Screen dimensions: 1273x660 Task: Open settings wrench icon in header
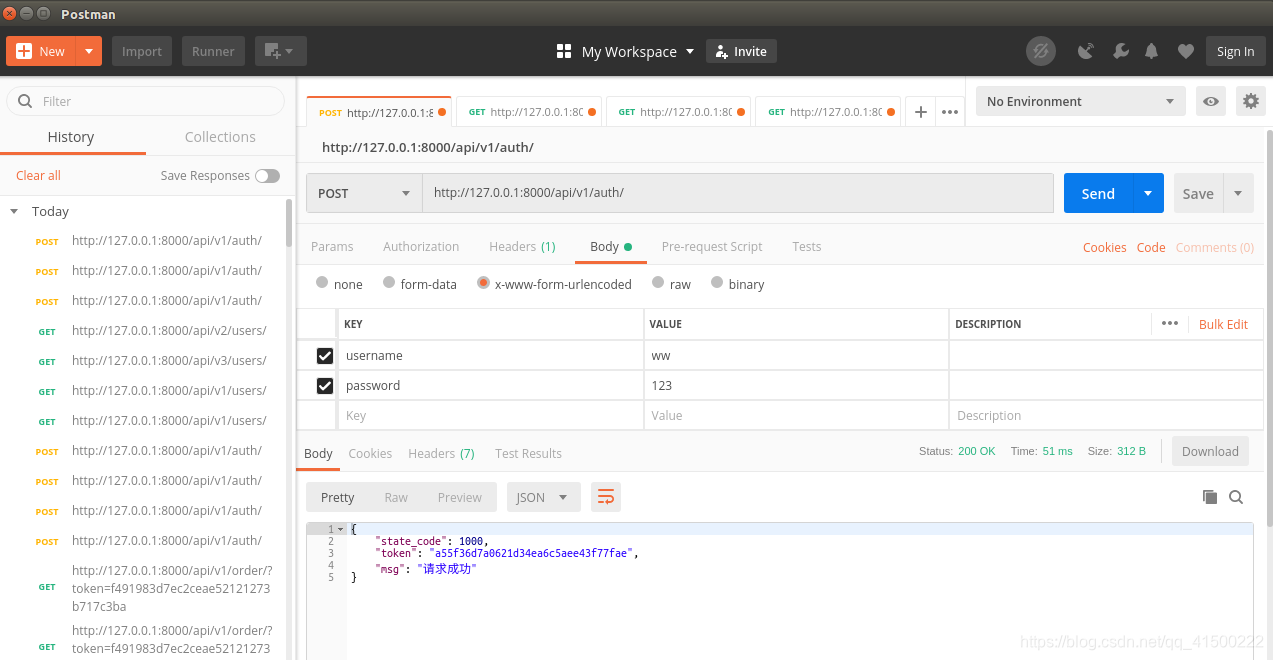coord(1120,51)
